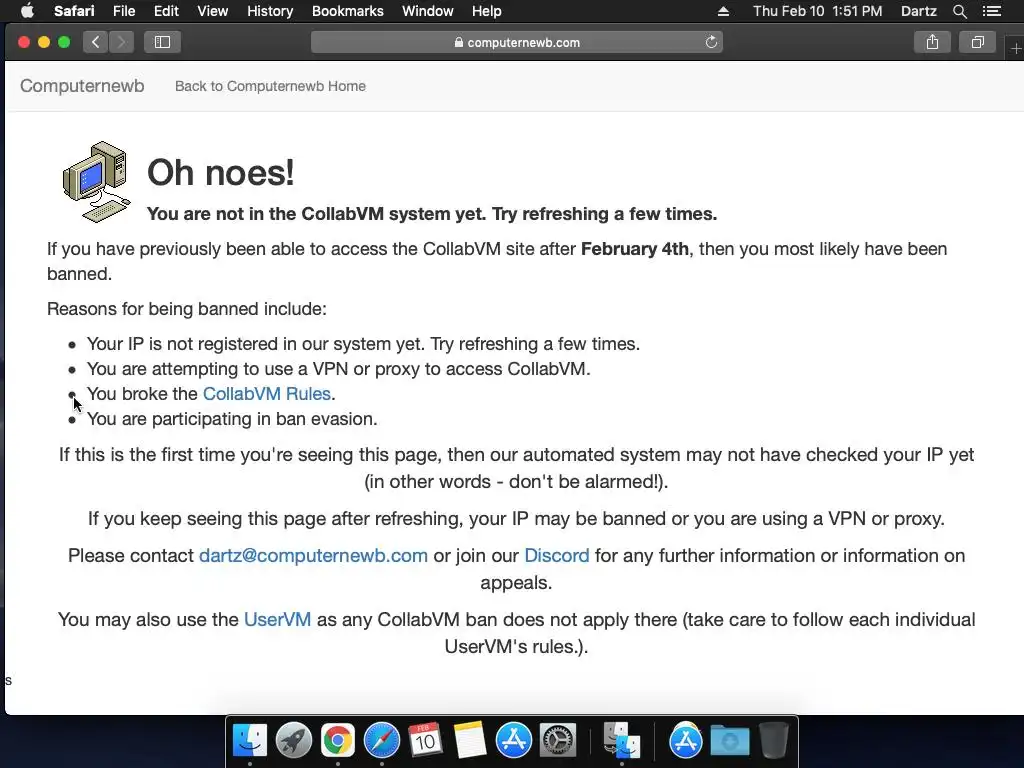
Task: Open the File menu
Action: (x=123, y=11)
